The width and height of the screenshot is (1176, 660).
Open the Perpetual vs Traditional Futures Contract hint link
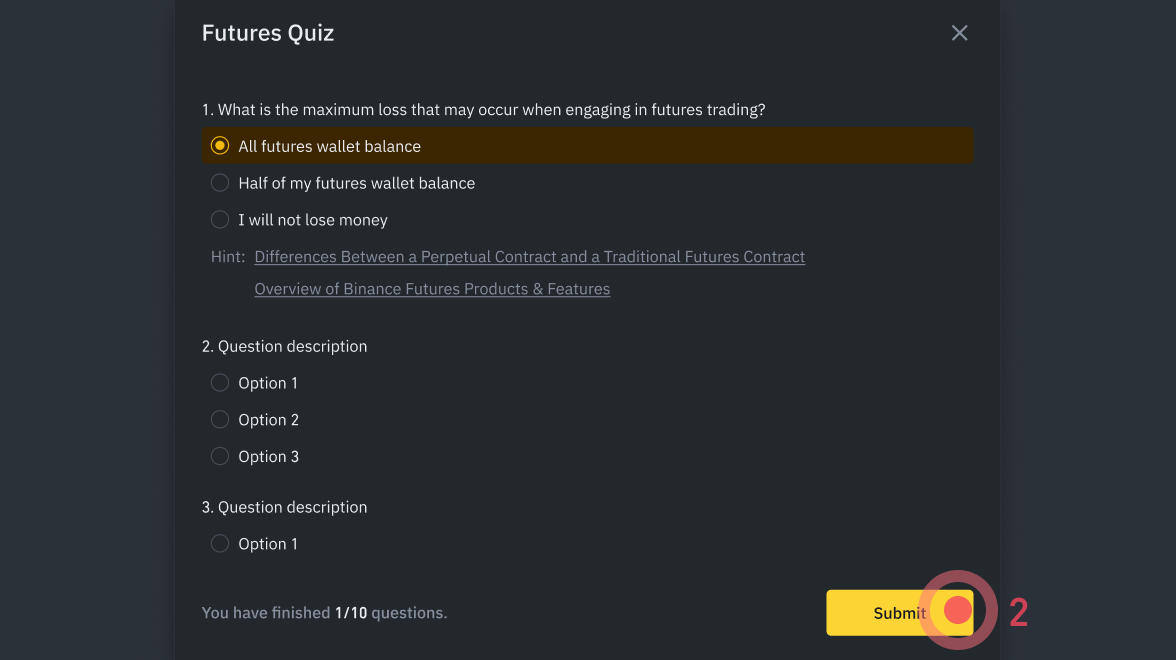pyautogui.click(x=529, y=257)
